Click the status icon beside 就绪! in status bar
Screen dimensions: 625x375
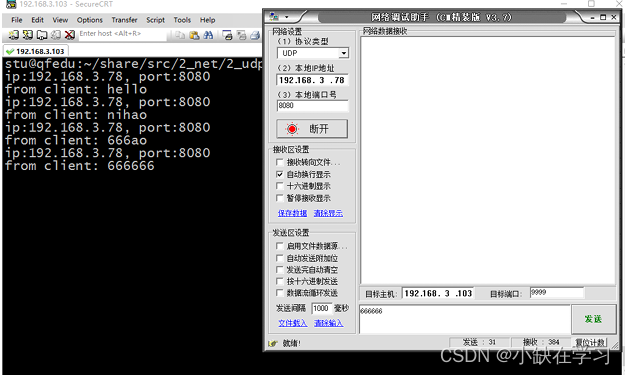[273, 343]
